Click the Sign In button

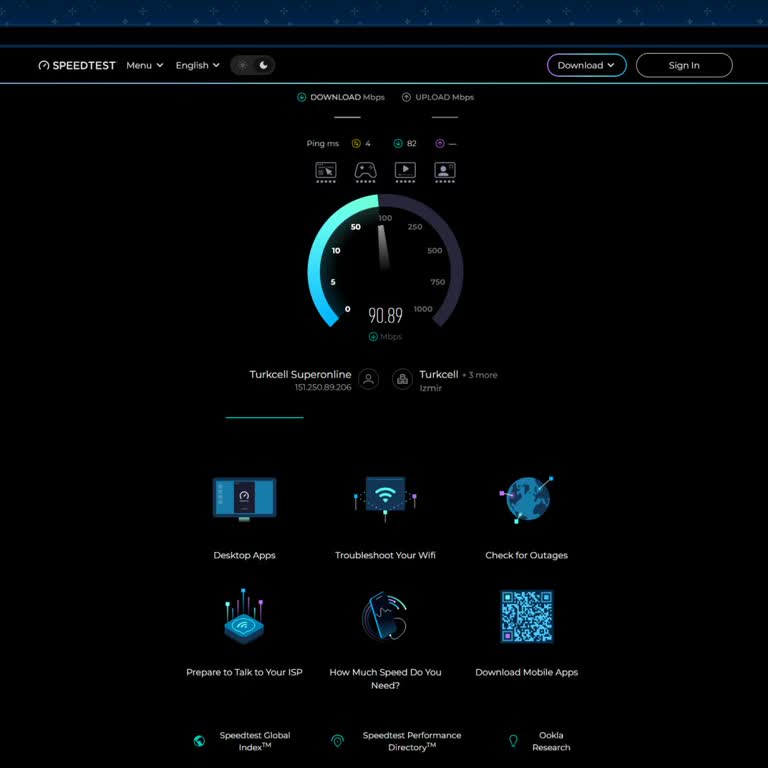click(x=684, y=65)
